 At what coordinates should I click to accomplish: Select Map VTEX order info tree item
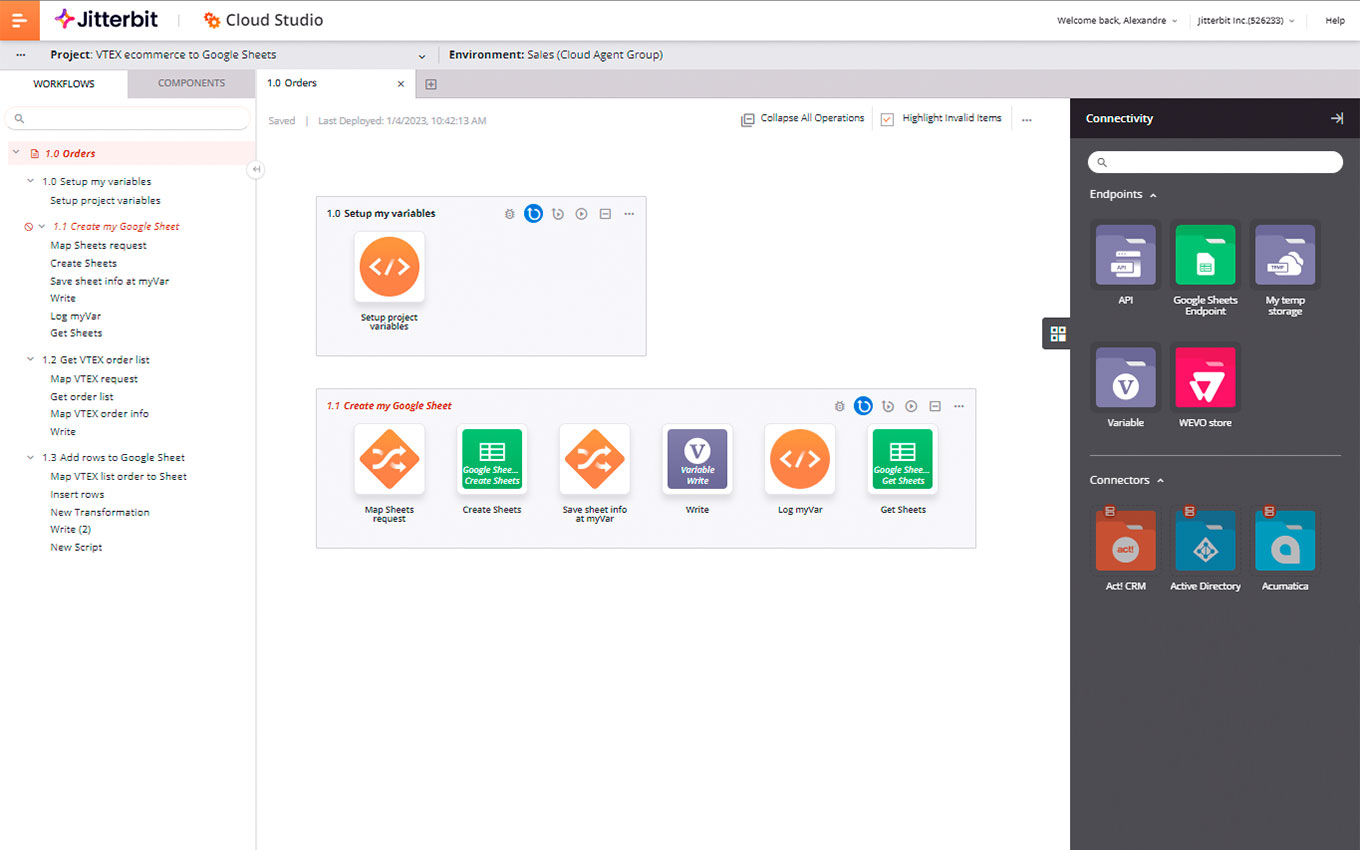coord(99,413)
